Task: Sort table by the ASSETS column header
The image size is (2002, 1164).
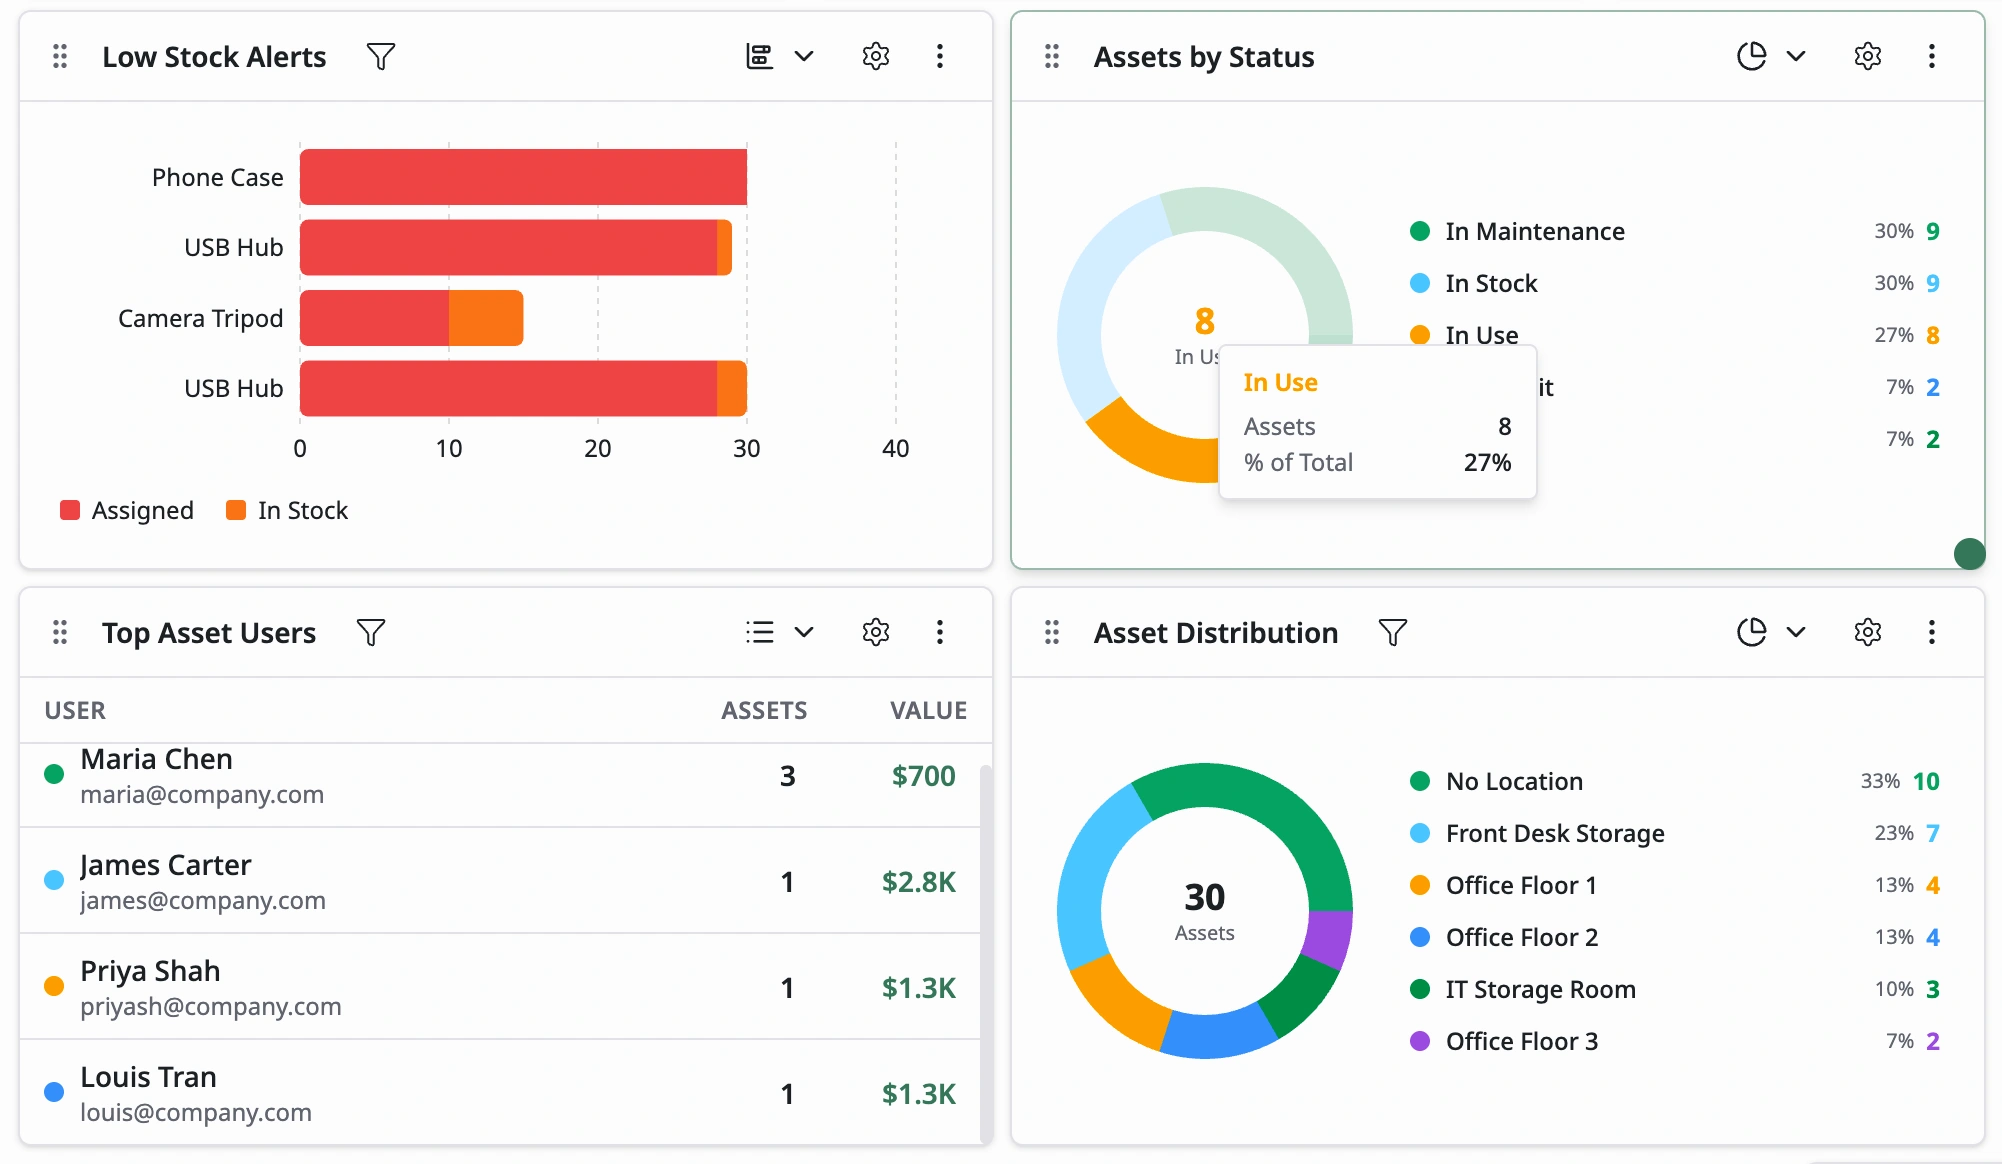Action: pyautogui.click(x=764, y=711)
